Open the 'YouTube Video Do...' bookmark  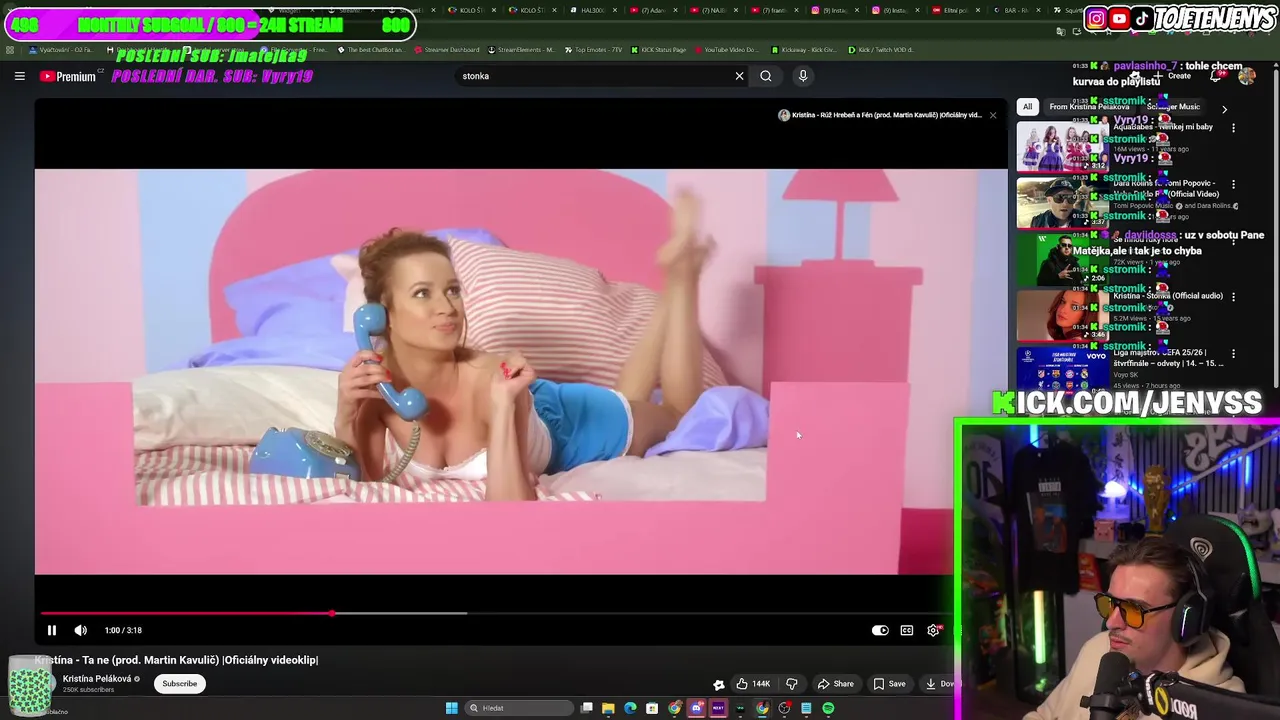coord(726,49)
